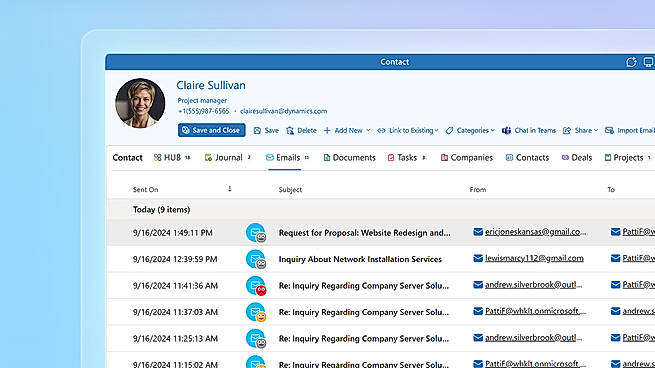Viewport: 655px width, 368px height.
Task: Toggle the Sent On sort arrow
Action: point(230,189)
